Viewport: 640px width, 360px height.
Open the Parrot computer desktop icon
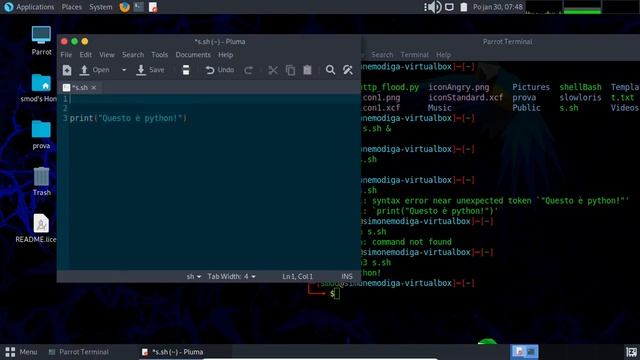point(41,40)
